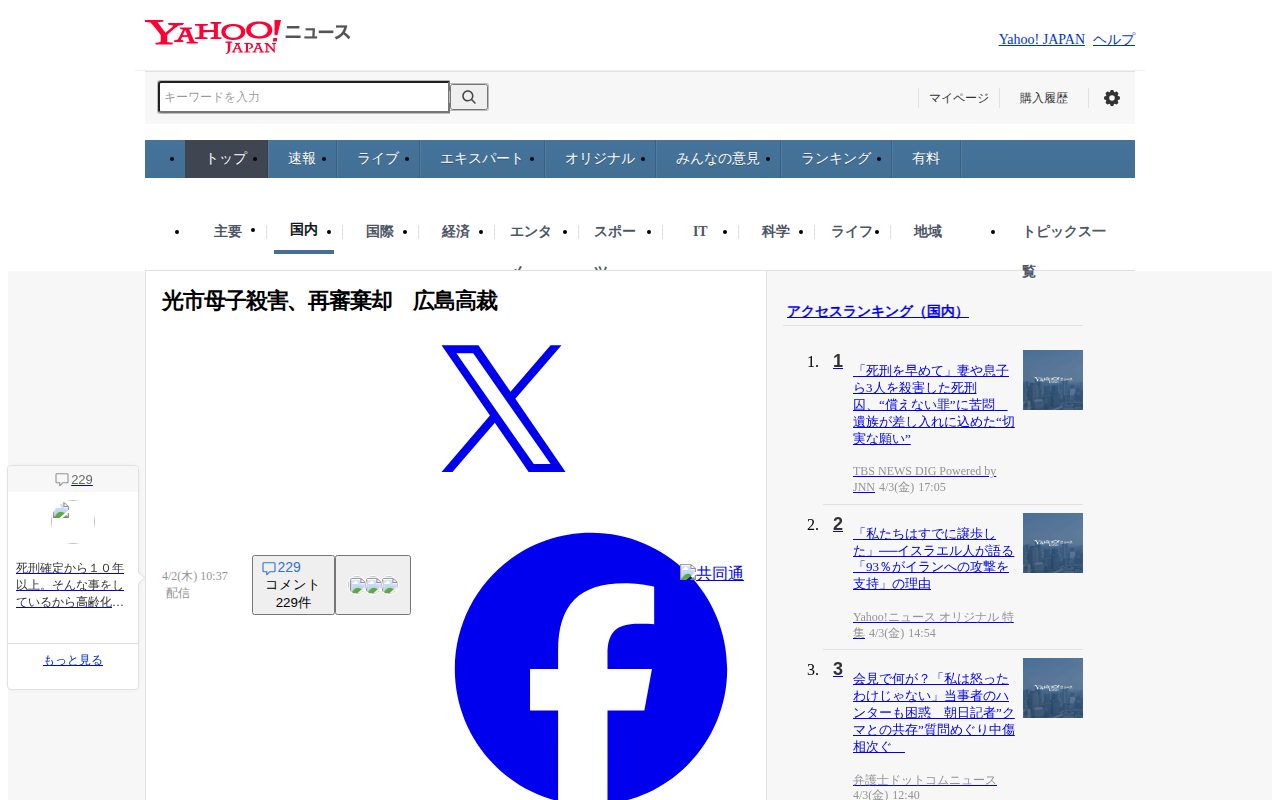
Task: Focus the keyword search input field
Action: [x=304, y=97]
